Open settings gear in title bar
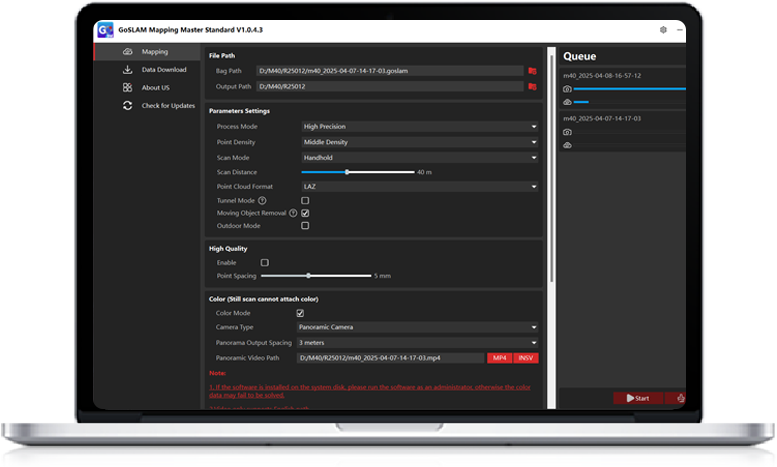The width and height of the screenshot is (777, 467). [x=663, y=30]
